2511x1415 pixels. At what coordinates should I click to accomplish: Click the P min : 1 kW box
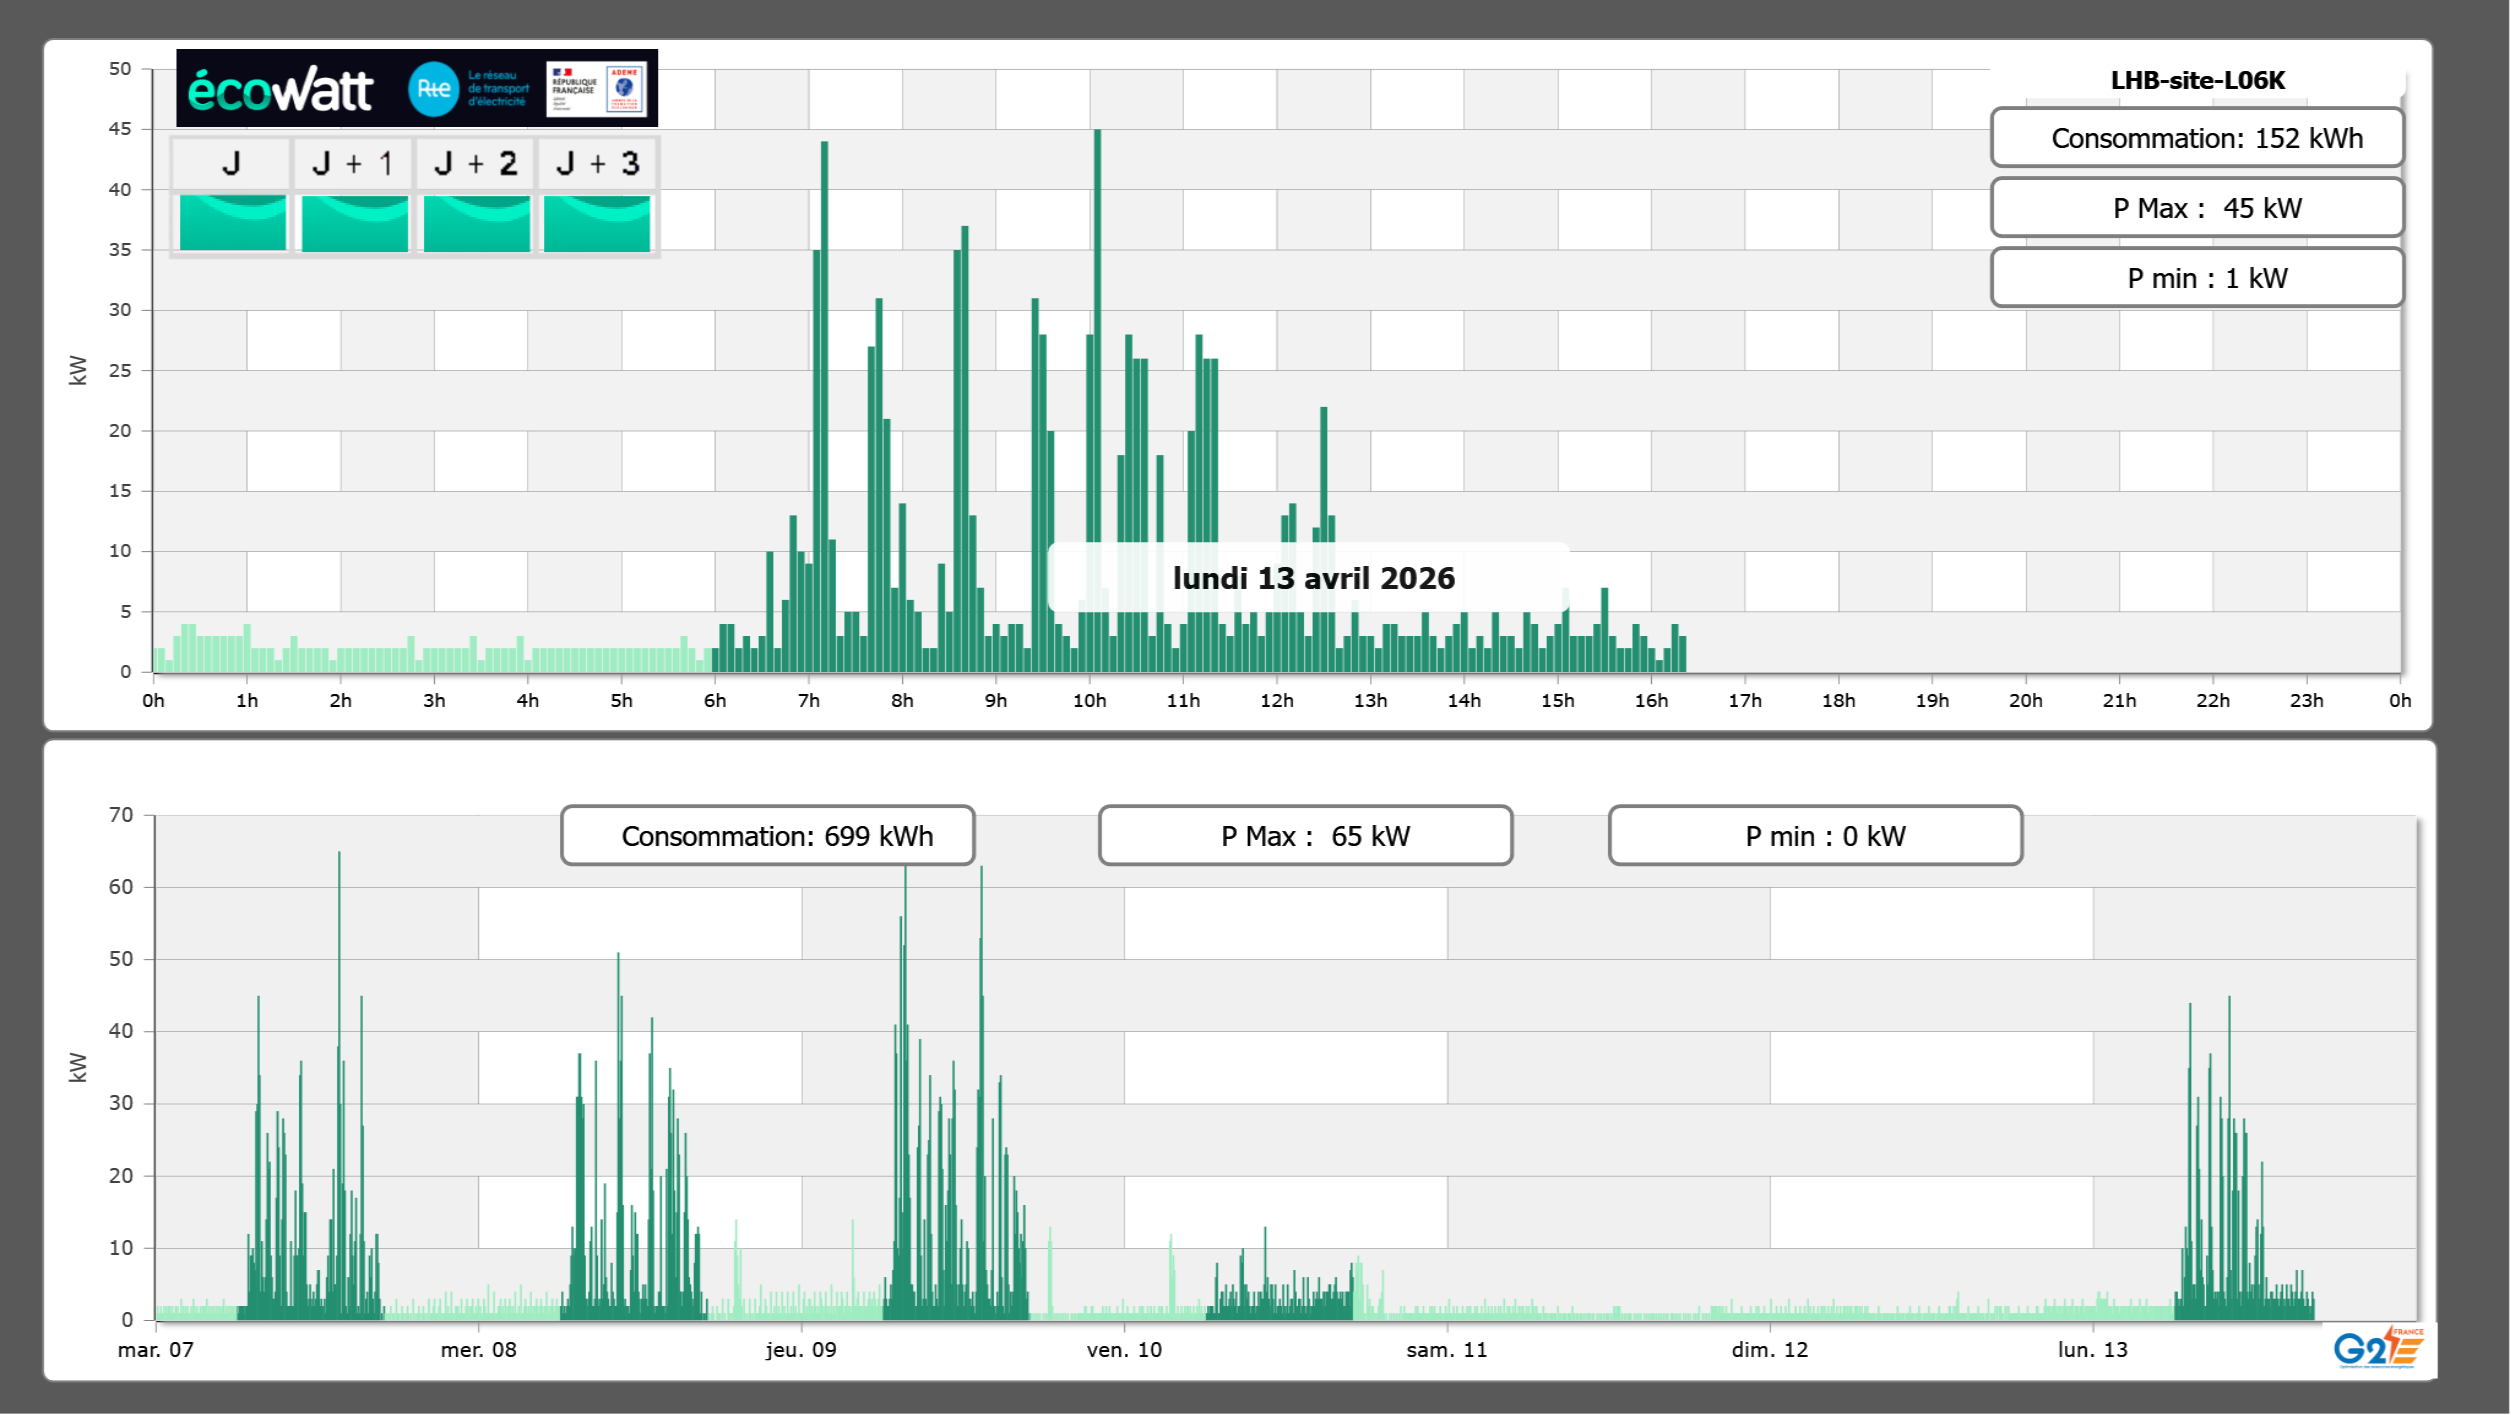point(2196,278)
